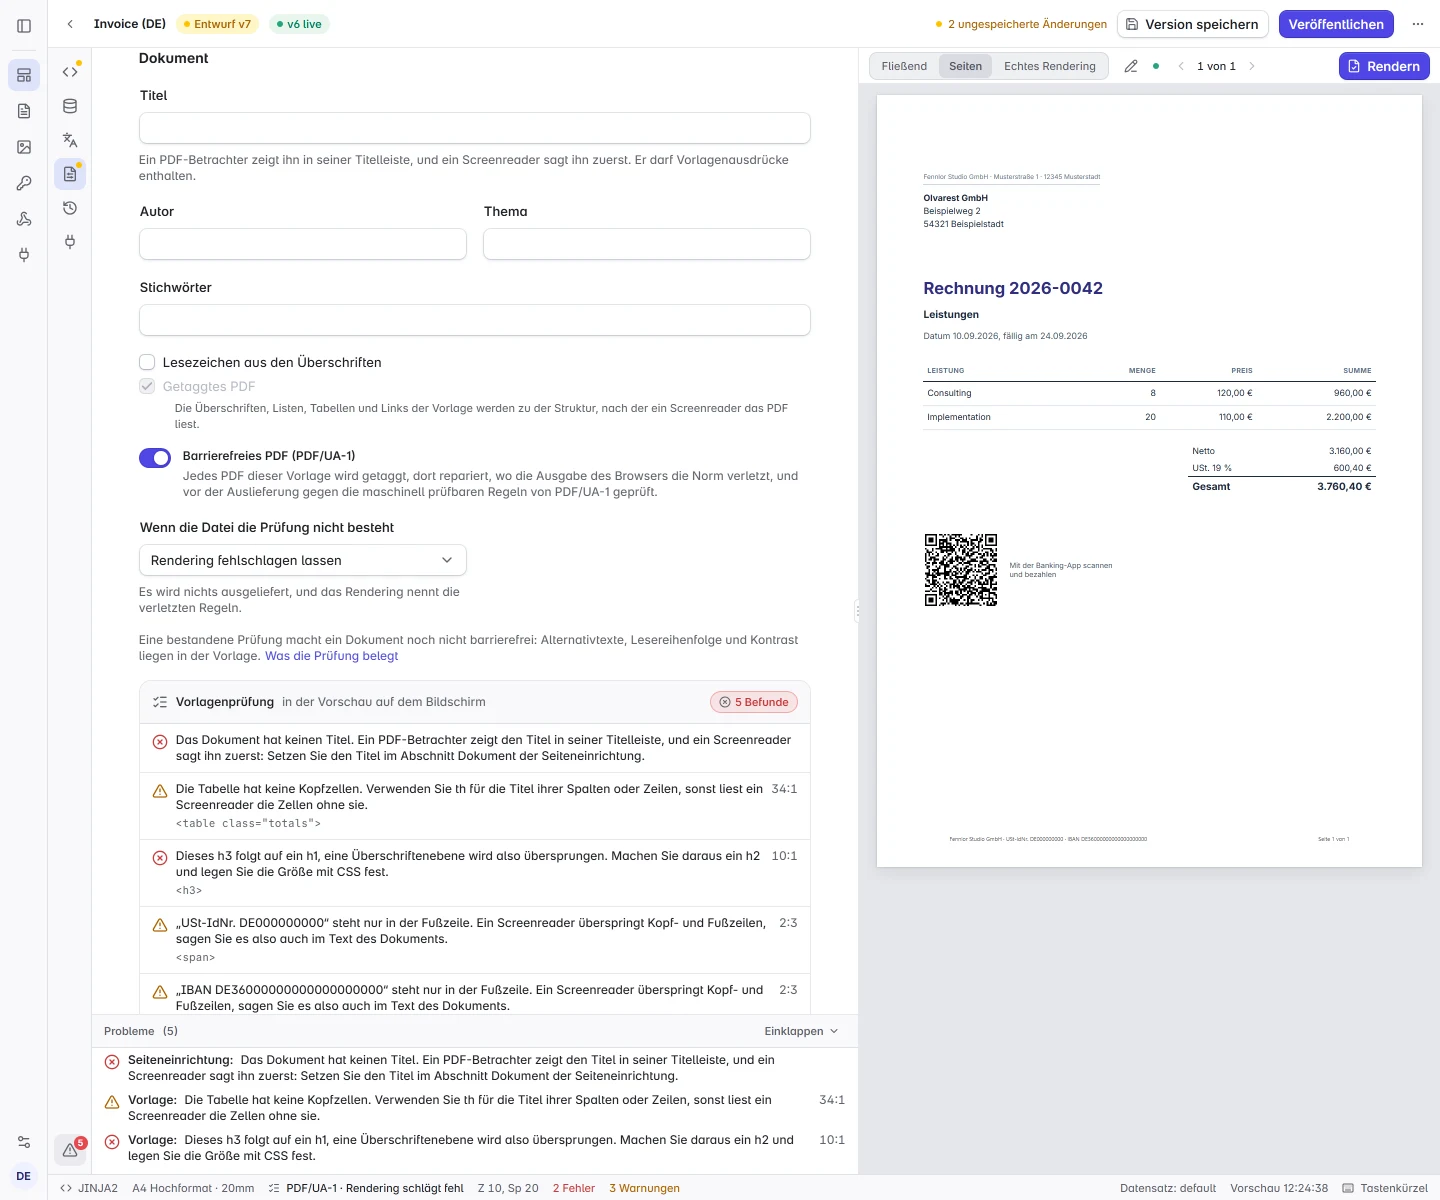Click the 3 Warnungen status bar entry

pyautogui.click(x=644, y=1188)
